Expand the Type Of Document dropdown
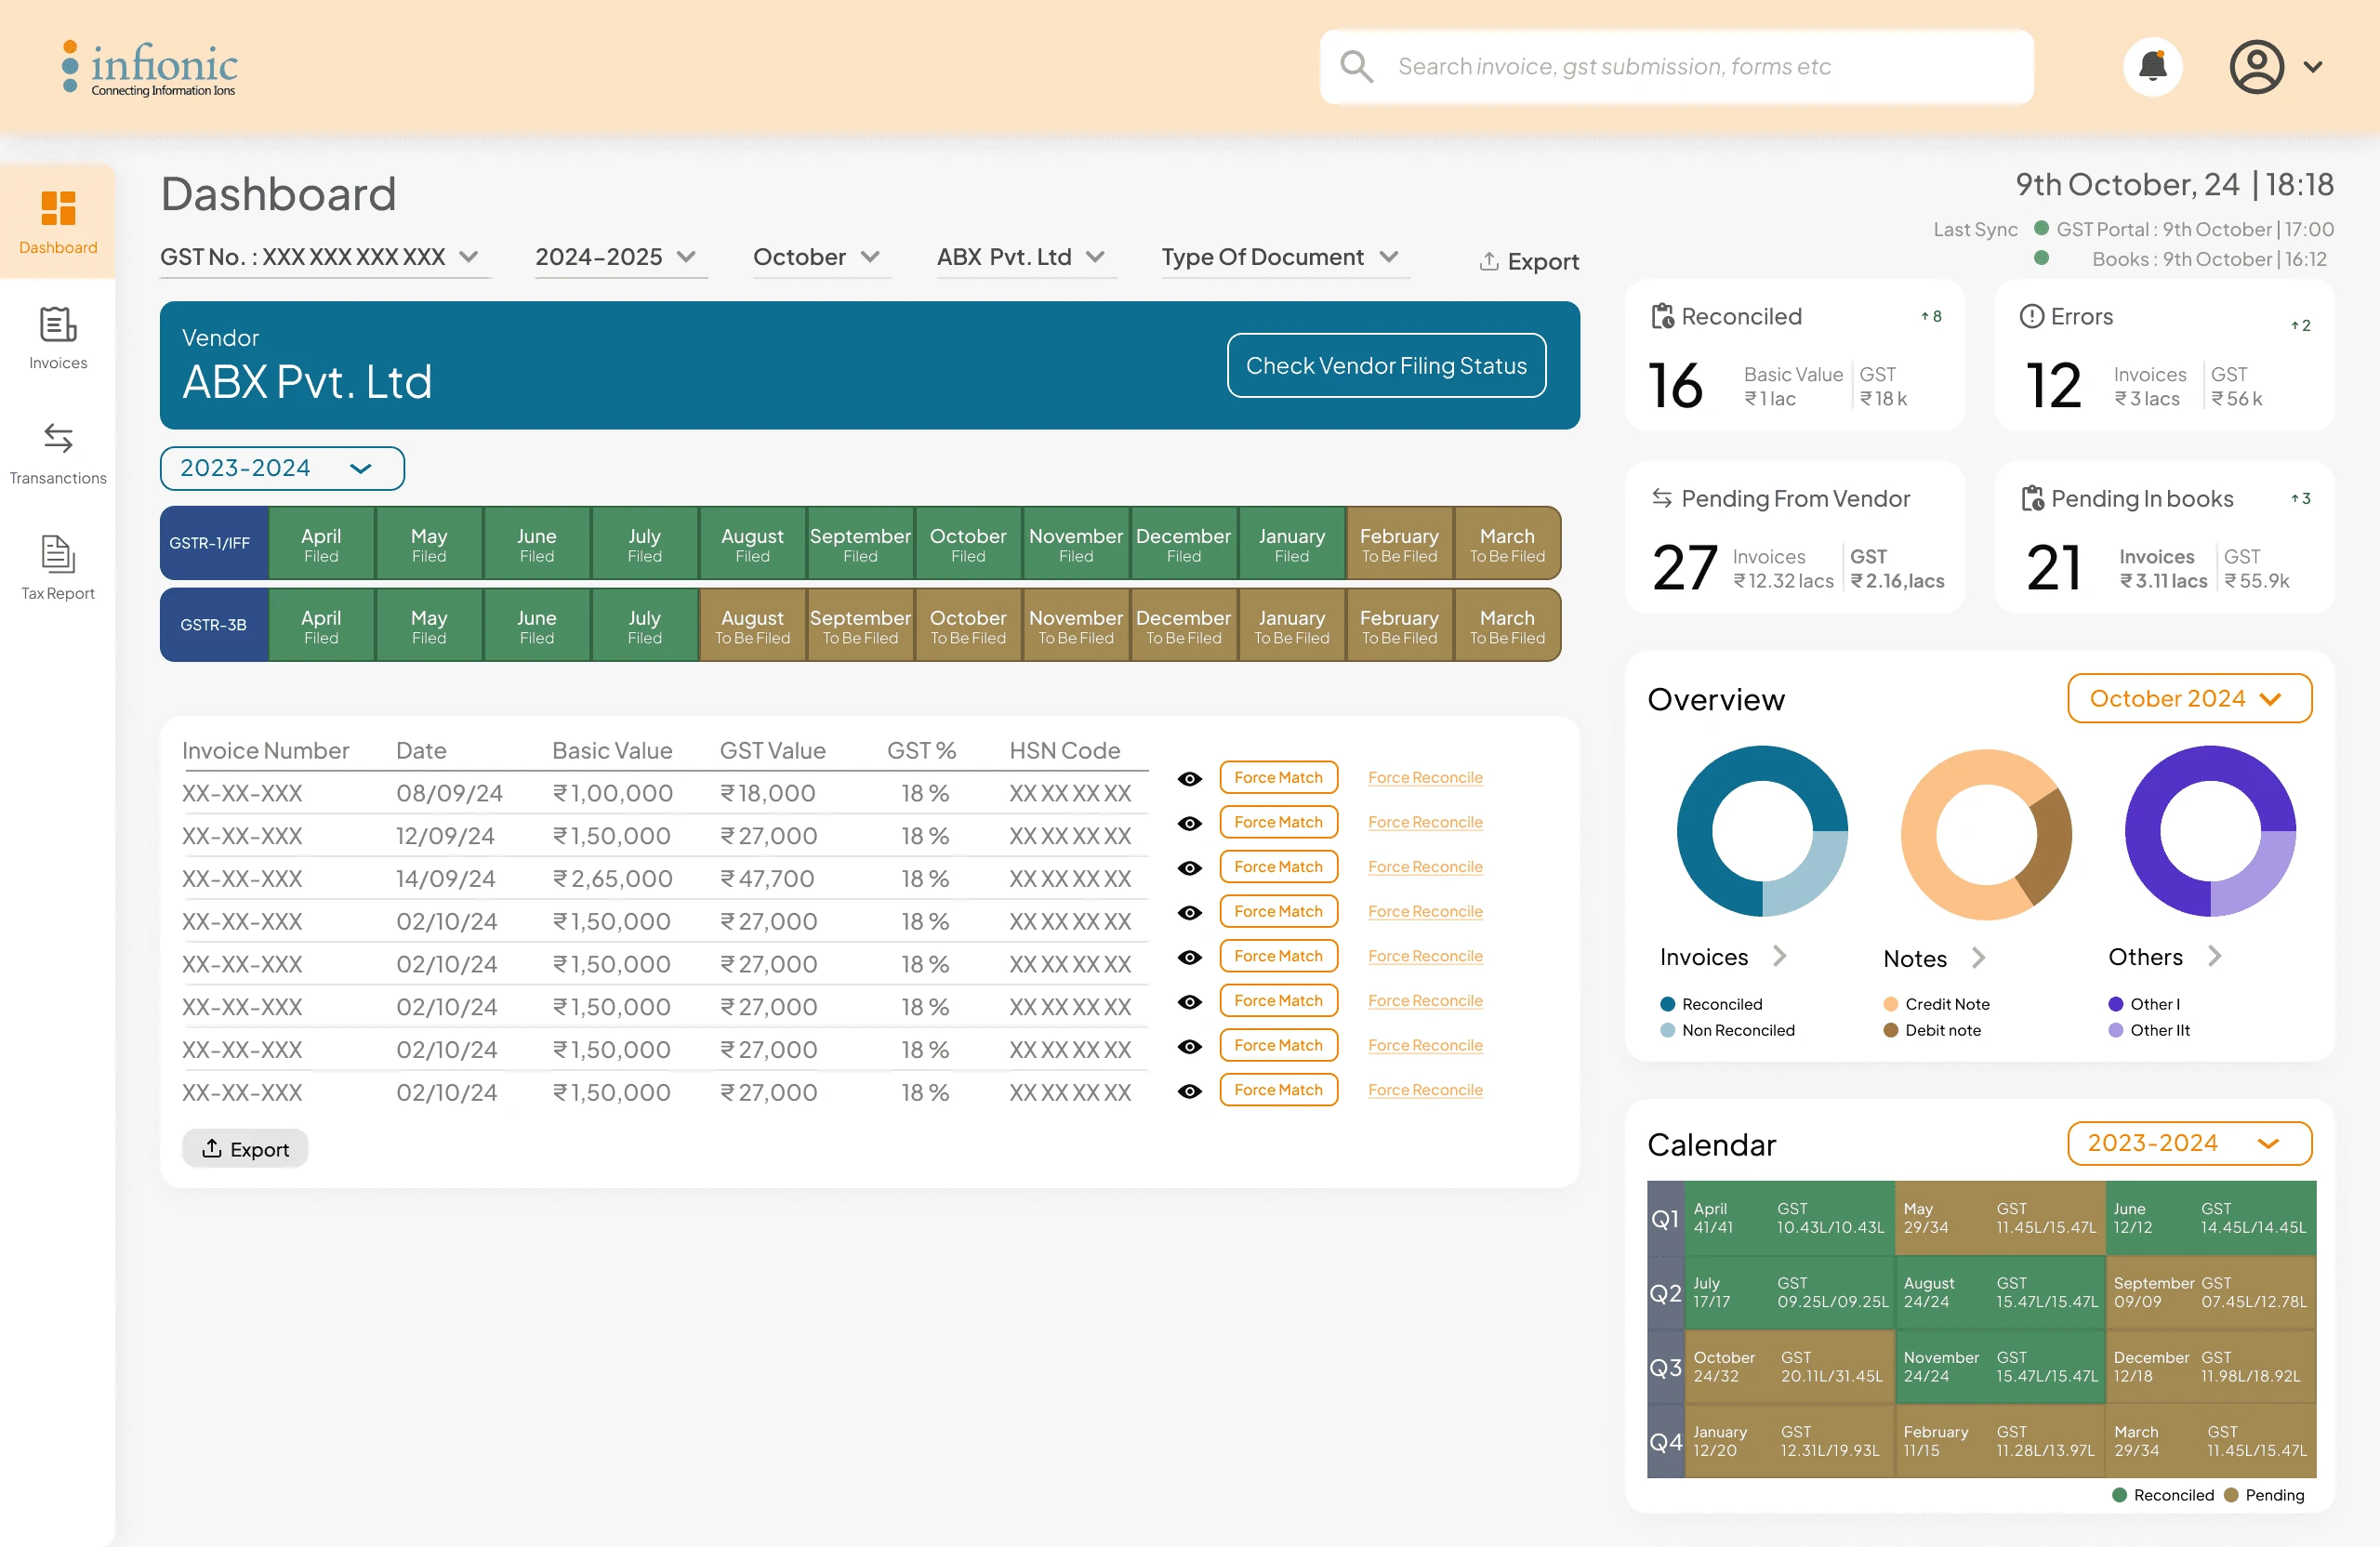Image resolution: width=2380 pixels, height=1547 pixels. pos(1280,257)
